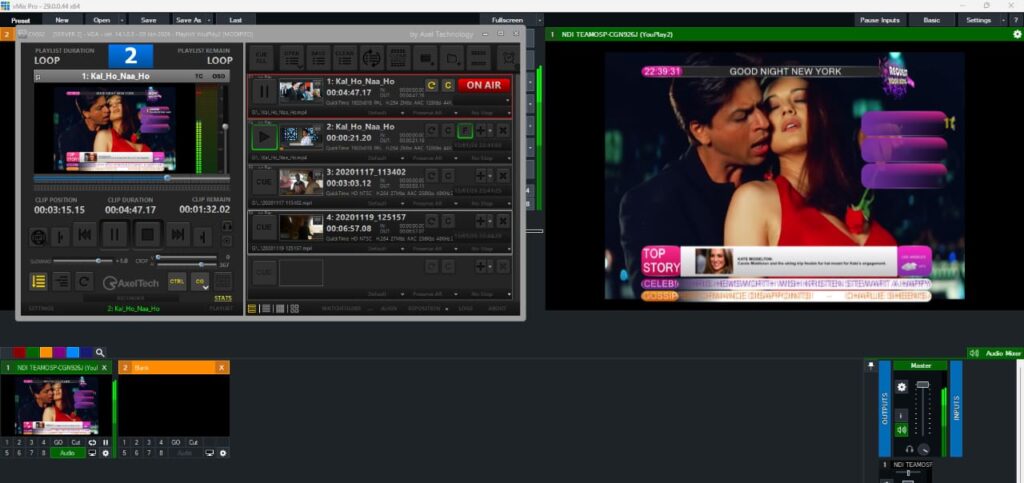Toggle Audio on NDI input 1
Viewport: 1024px width, 483px height.
pos(67,452)
